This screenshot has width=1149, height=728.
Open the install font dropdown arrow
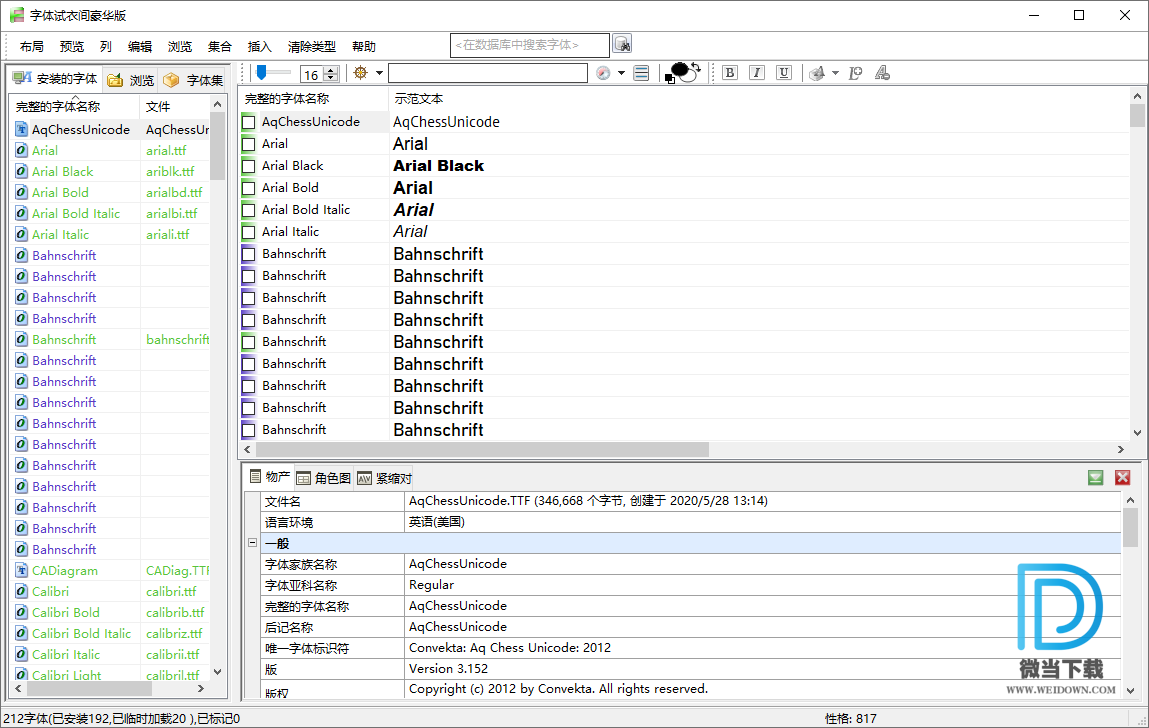click(x=835, y=73)
